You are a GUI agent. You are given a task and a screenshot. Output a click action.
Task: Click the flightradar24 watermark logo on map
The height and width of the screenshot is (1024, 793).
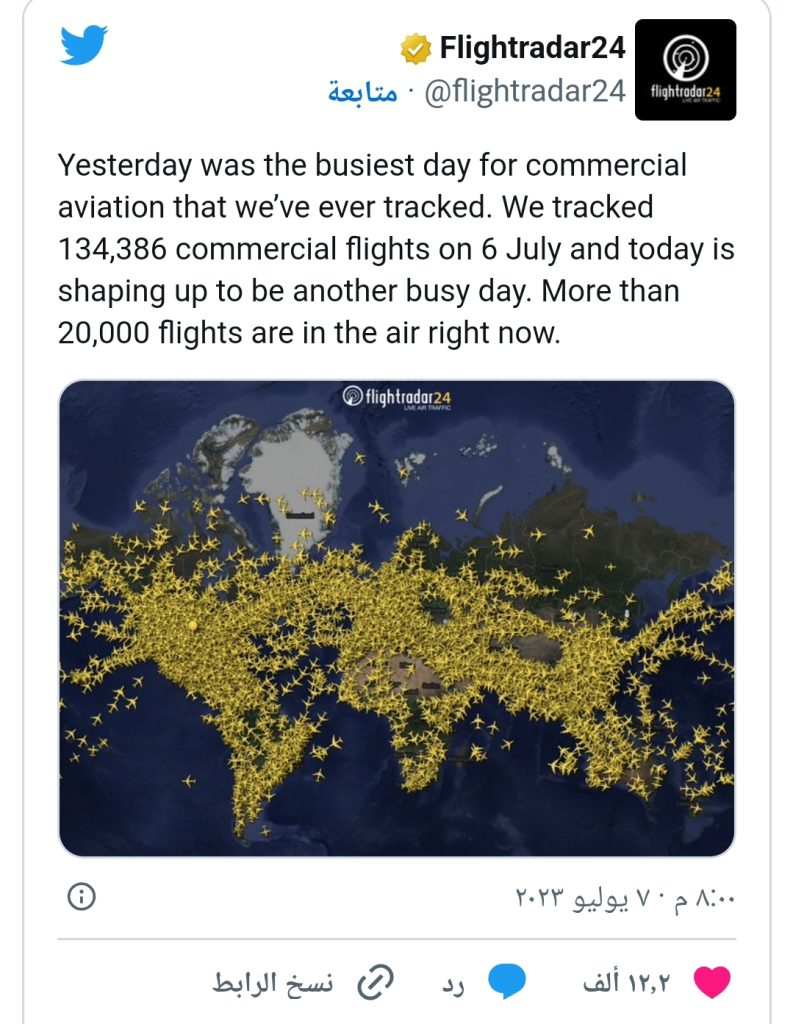(396, 397)
